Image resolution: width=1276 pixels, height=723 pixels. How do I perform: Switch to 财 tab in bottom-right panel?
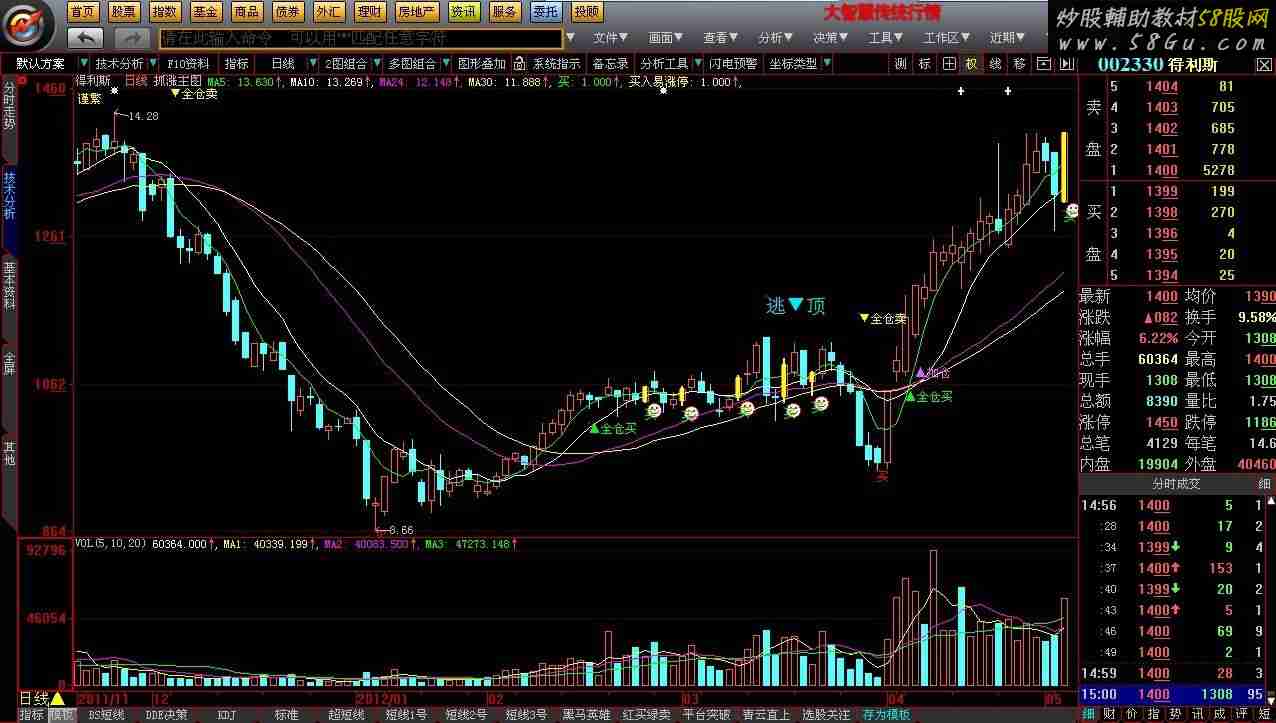tap(1110, 715)
